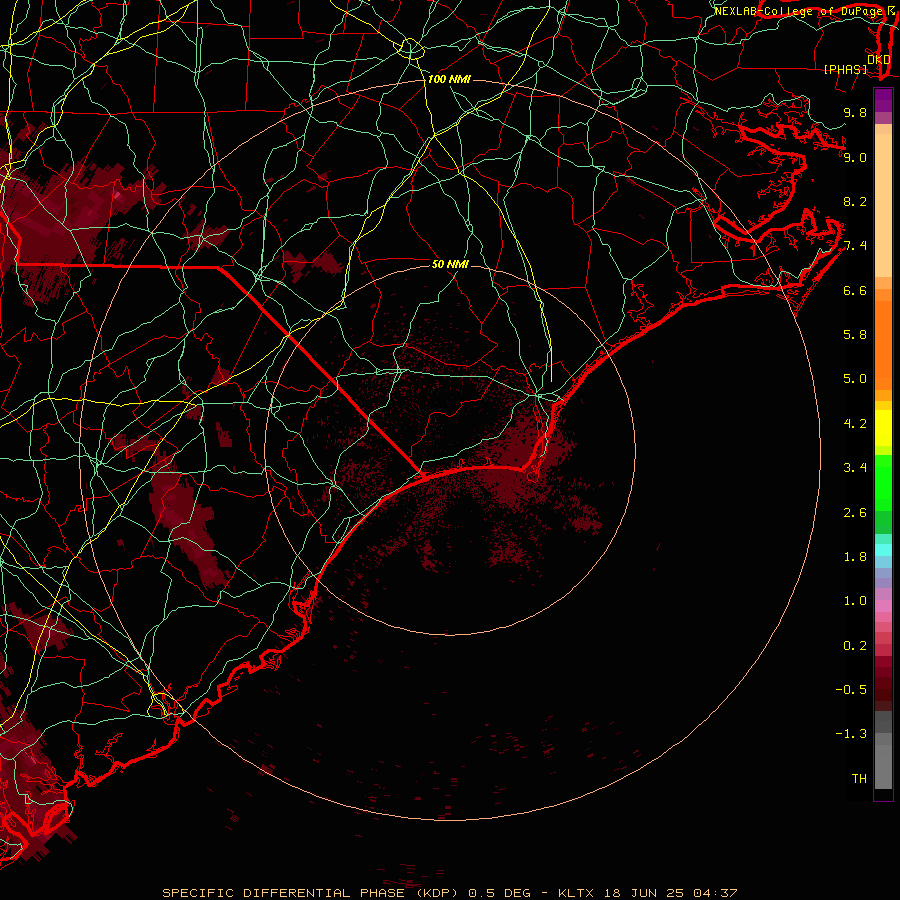Click the large peach segment of the color bar
900x900 pixels.
883,205
